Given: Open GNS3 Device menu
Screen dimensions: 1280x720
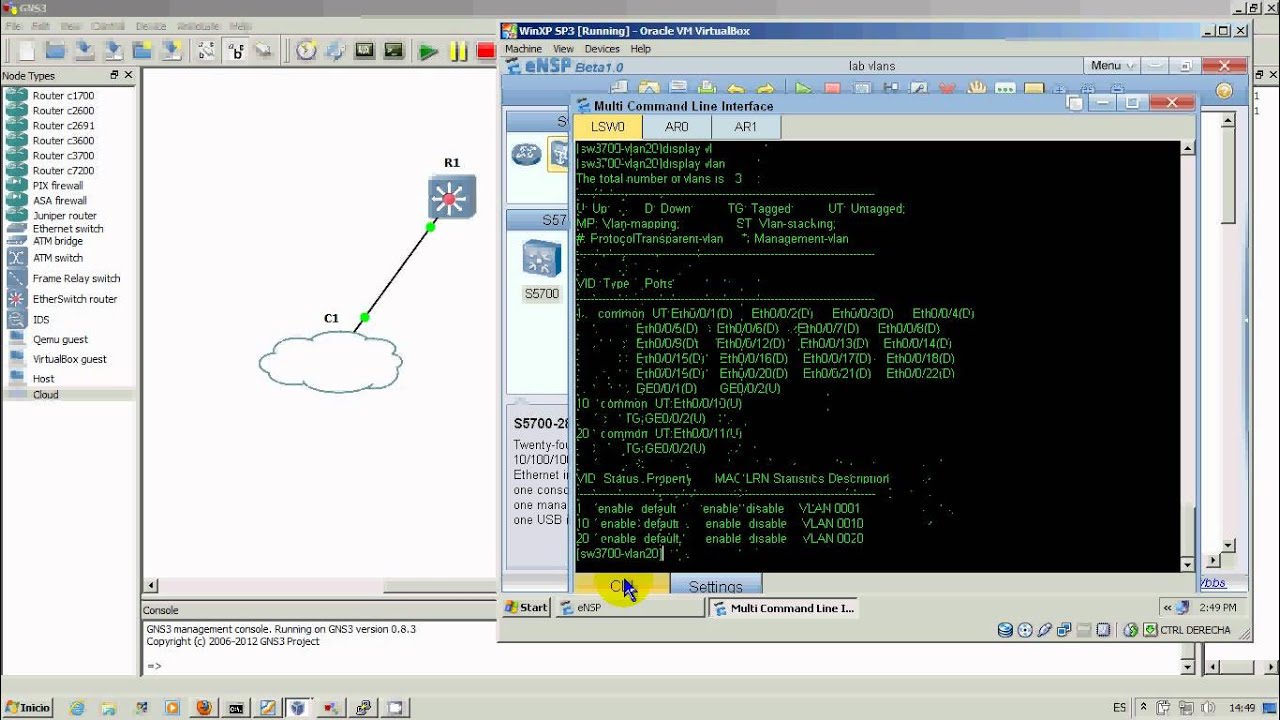Looking at the screenshot, I should (151, 26).
